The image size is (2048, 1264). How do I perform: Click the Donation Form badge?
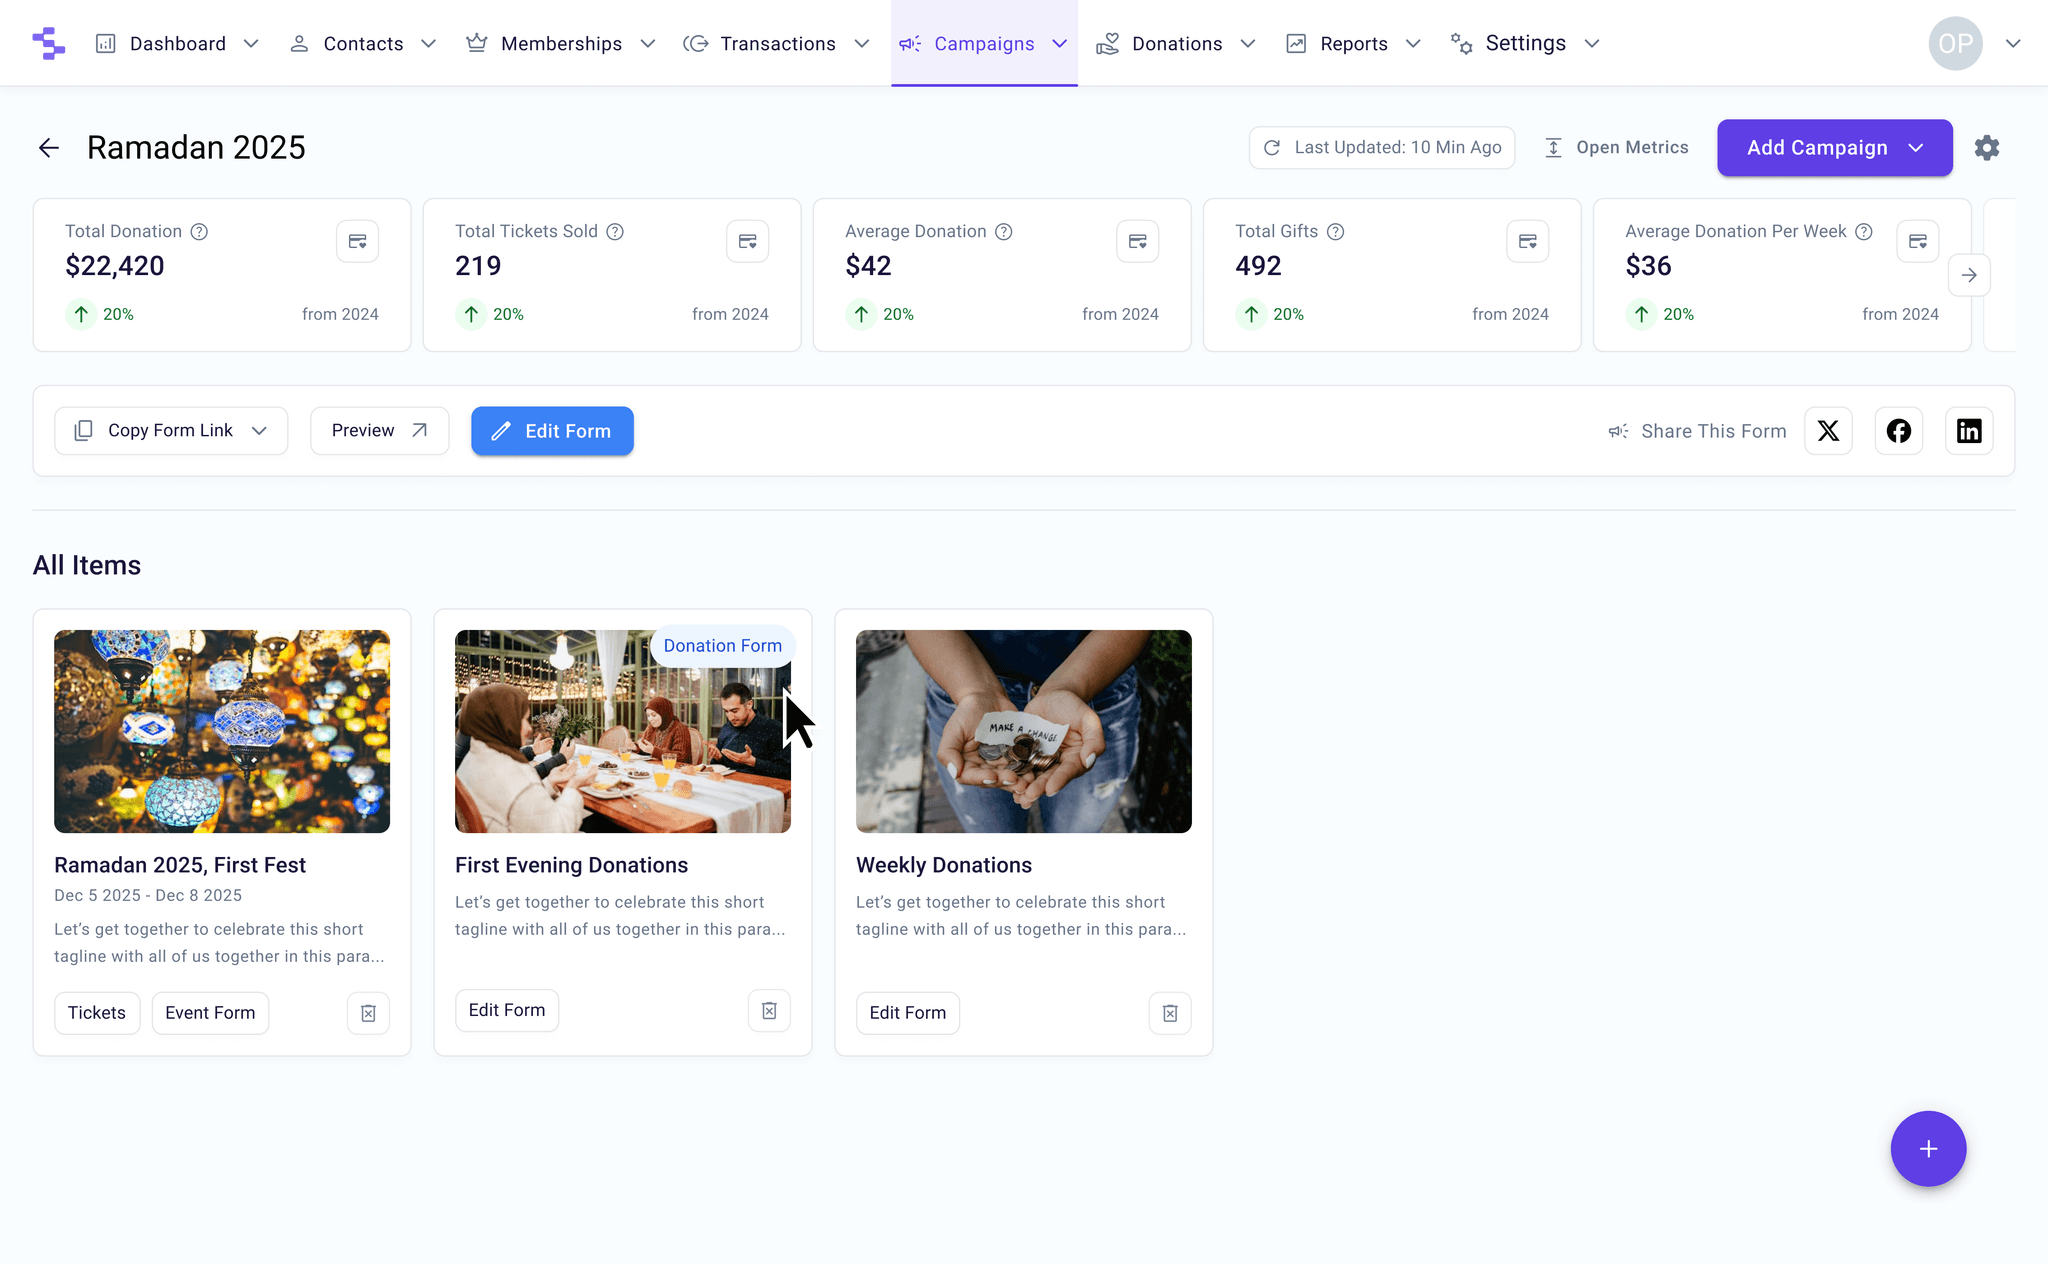(x=723, y=646)
